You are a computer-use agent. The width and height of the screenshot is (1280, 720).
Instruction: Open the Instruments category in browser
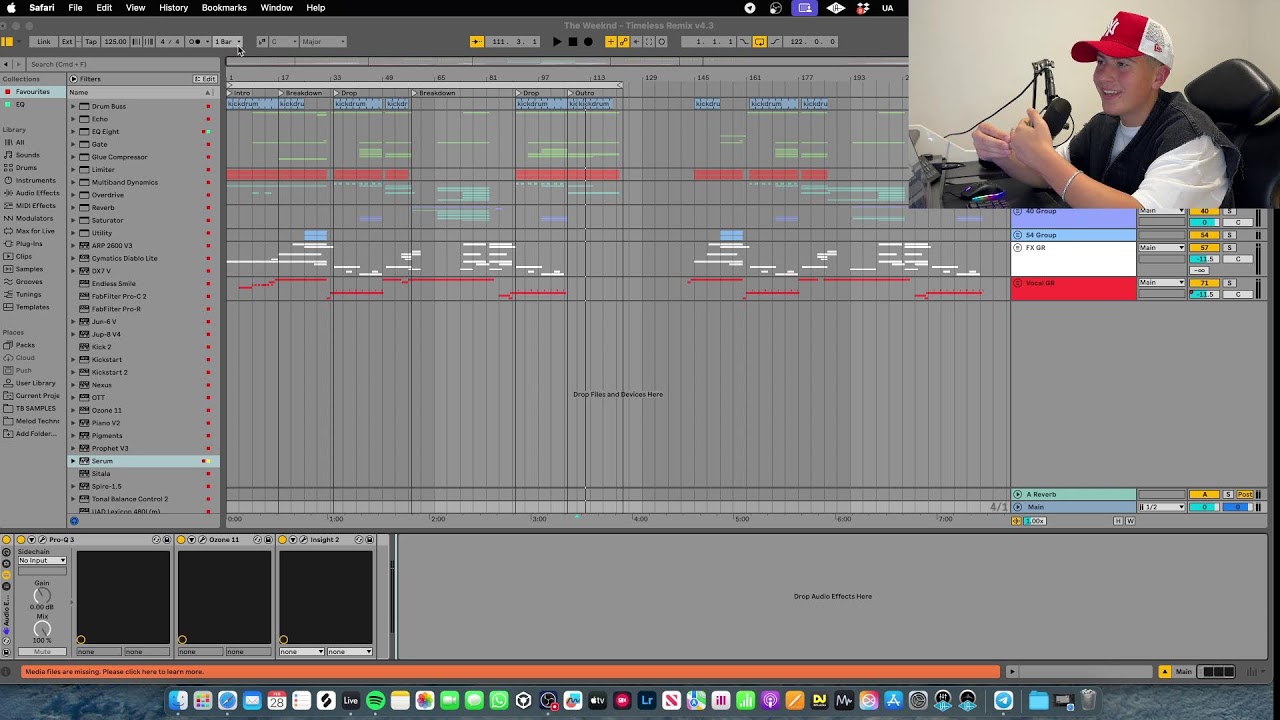pos(35,180)
